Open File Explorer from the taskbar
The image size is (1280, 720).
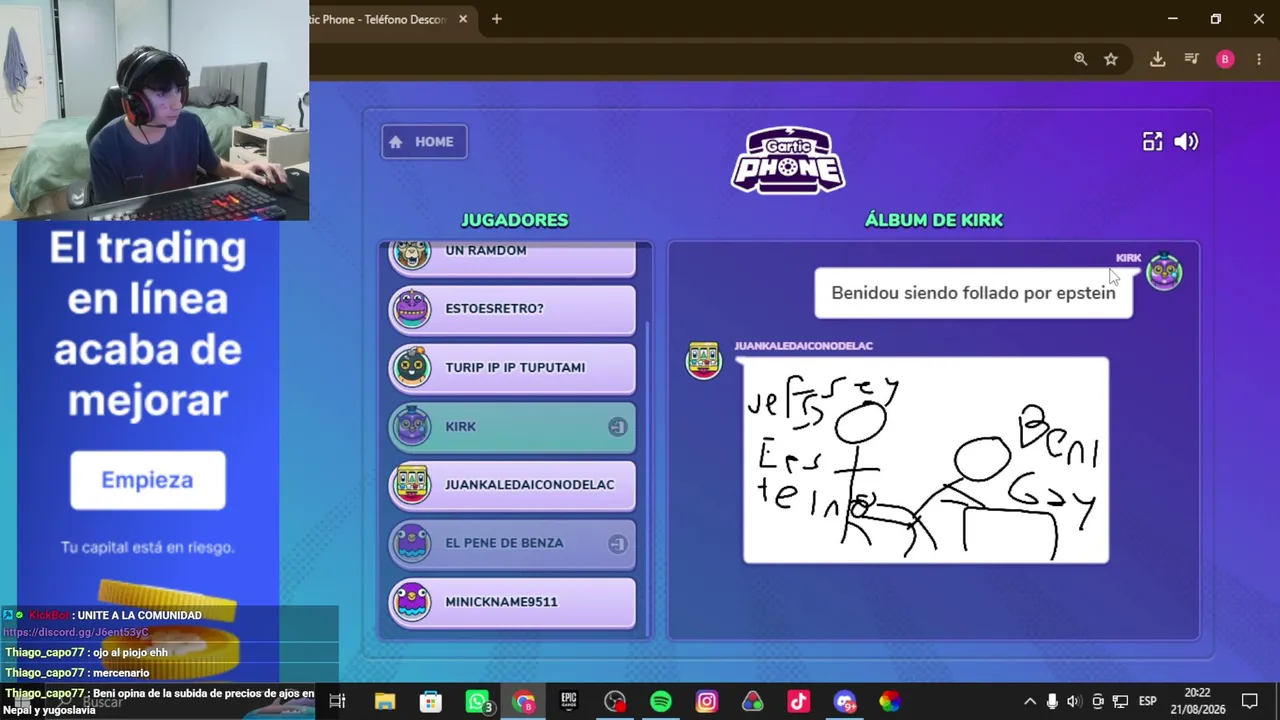tap(385, 702)
